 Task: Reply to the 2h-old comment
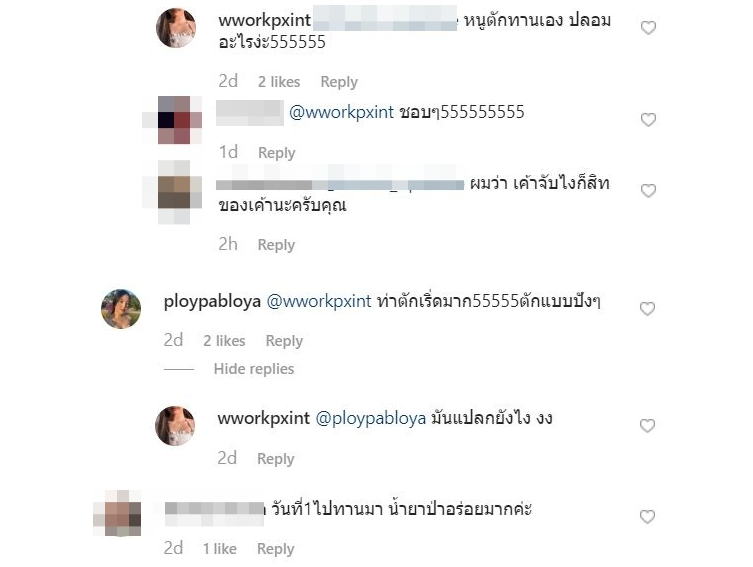(276, 245)
